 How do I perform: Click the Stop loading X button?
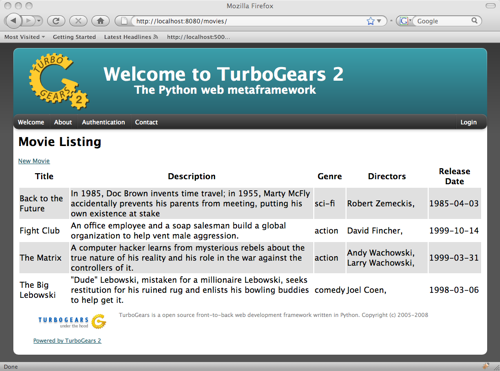pos(78,21)
